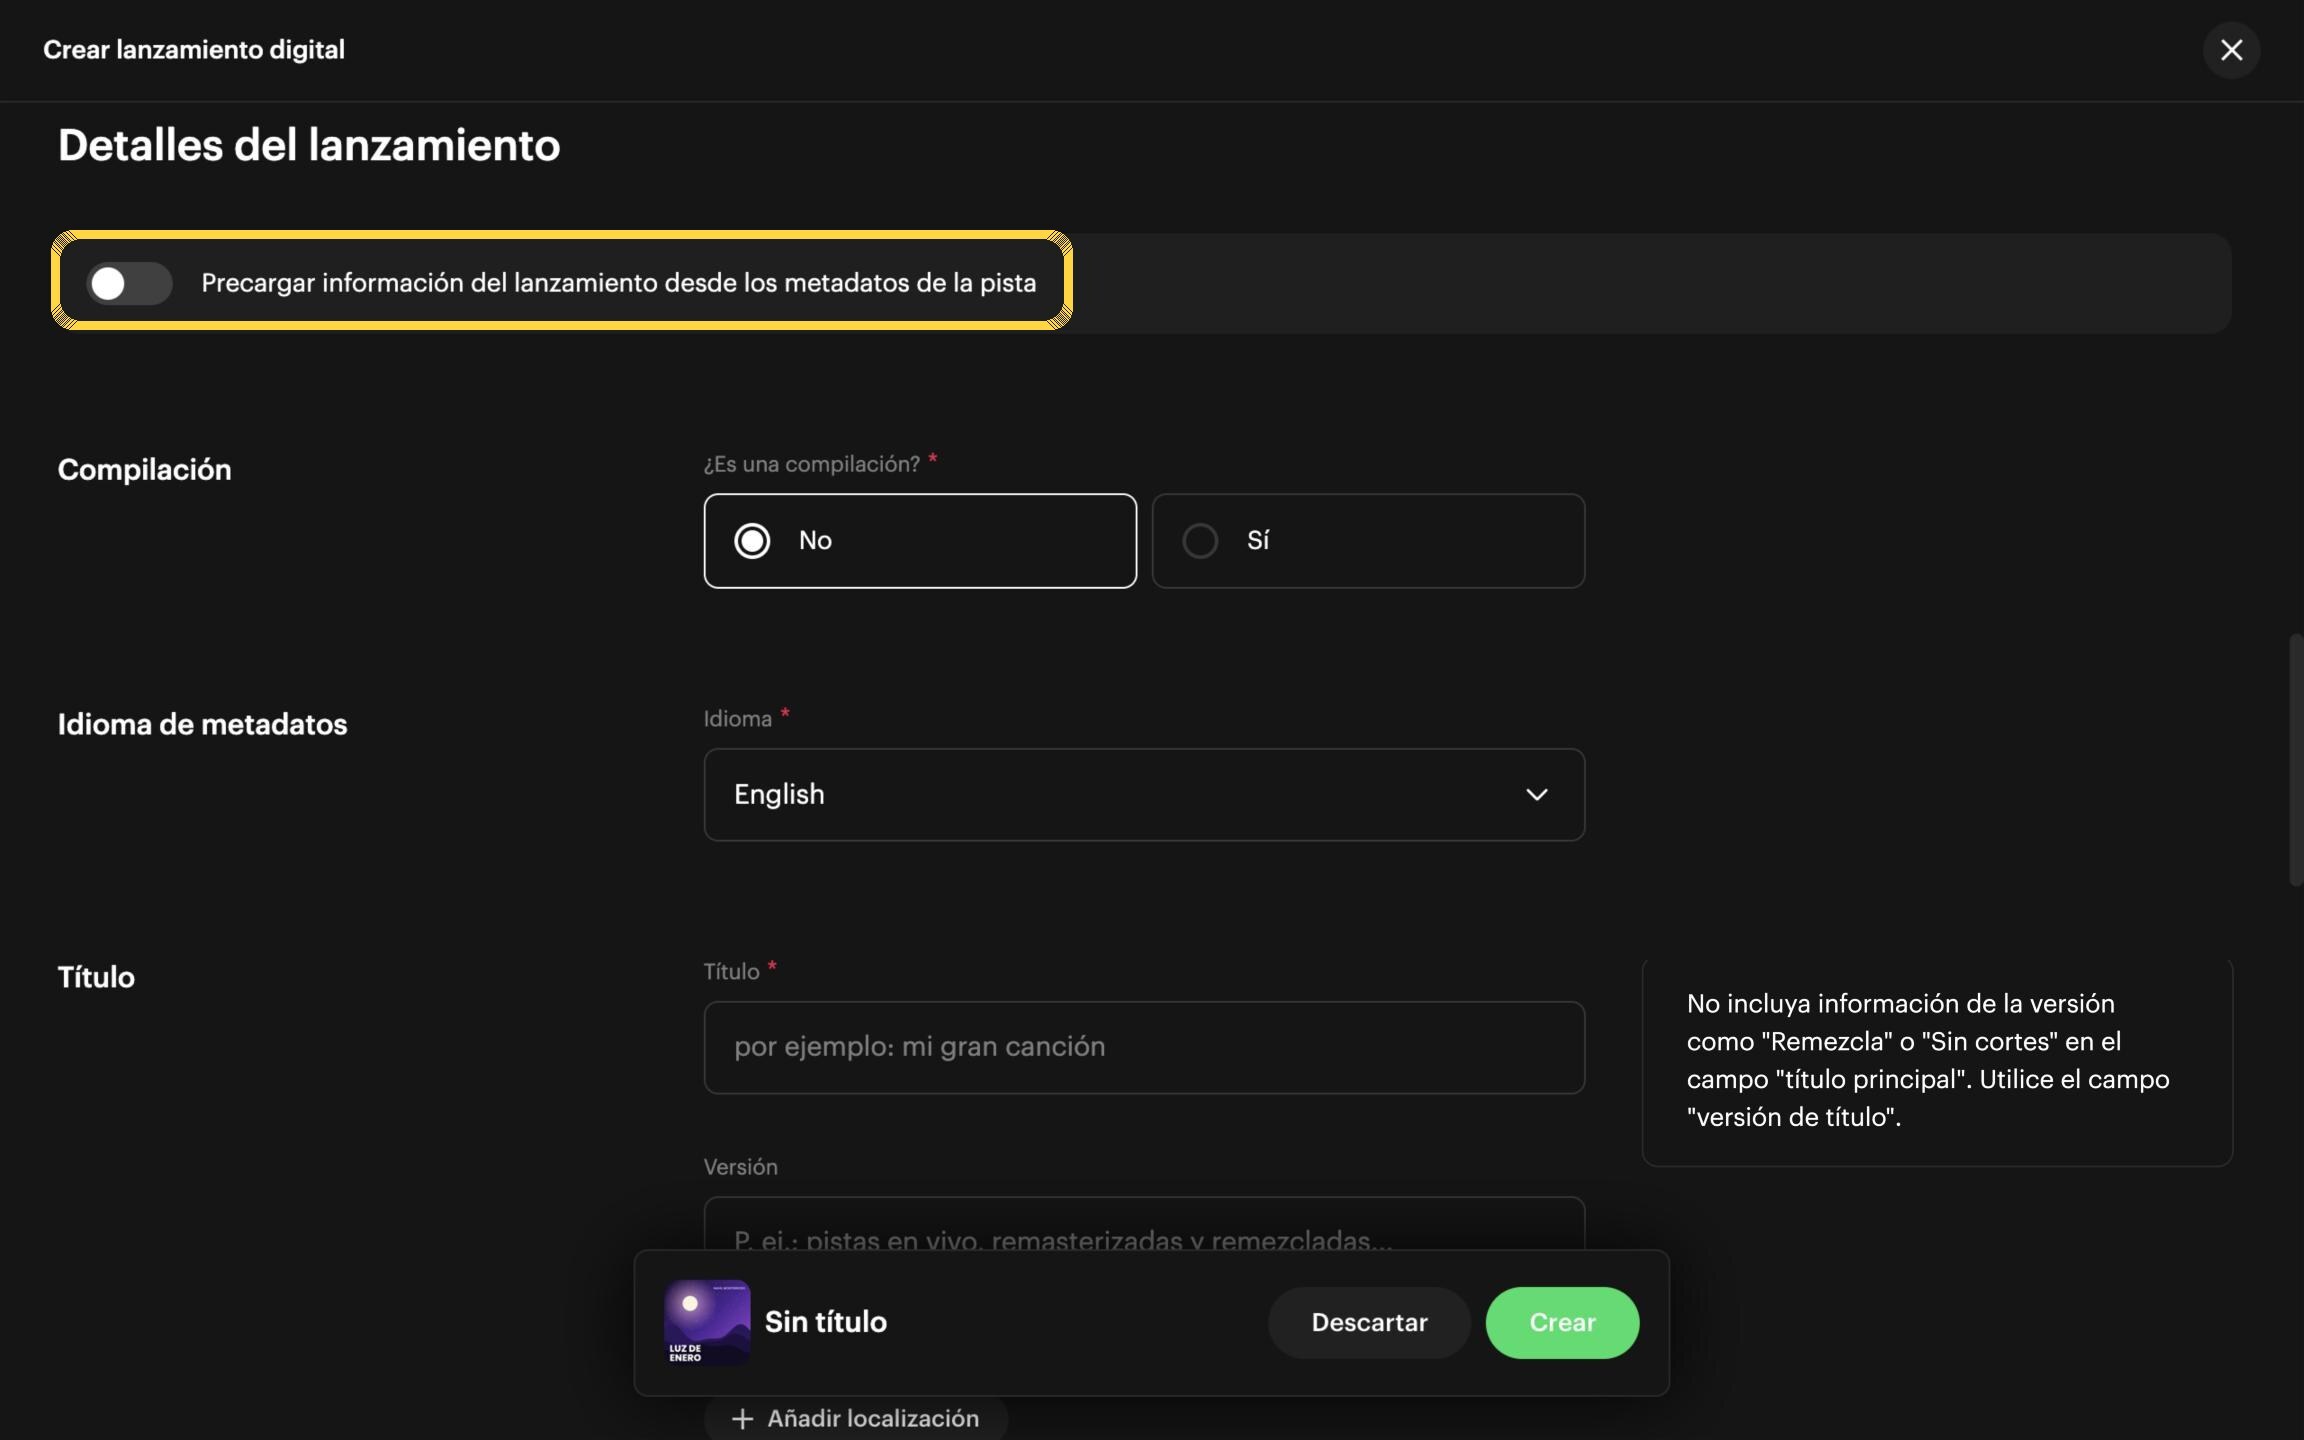Click the ¿Es una compilación? question label
This screenshot has height=1440, width=2304.
pos(811,464)
